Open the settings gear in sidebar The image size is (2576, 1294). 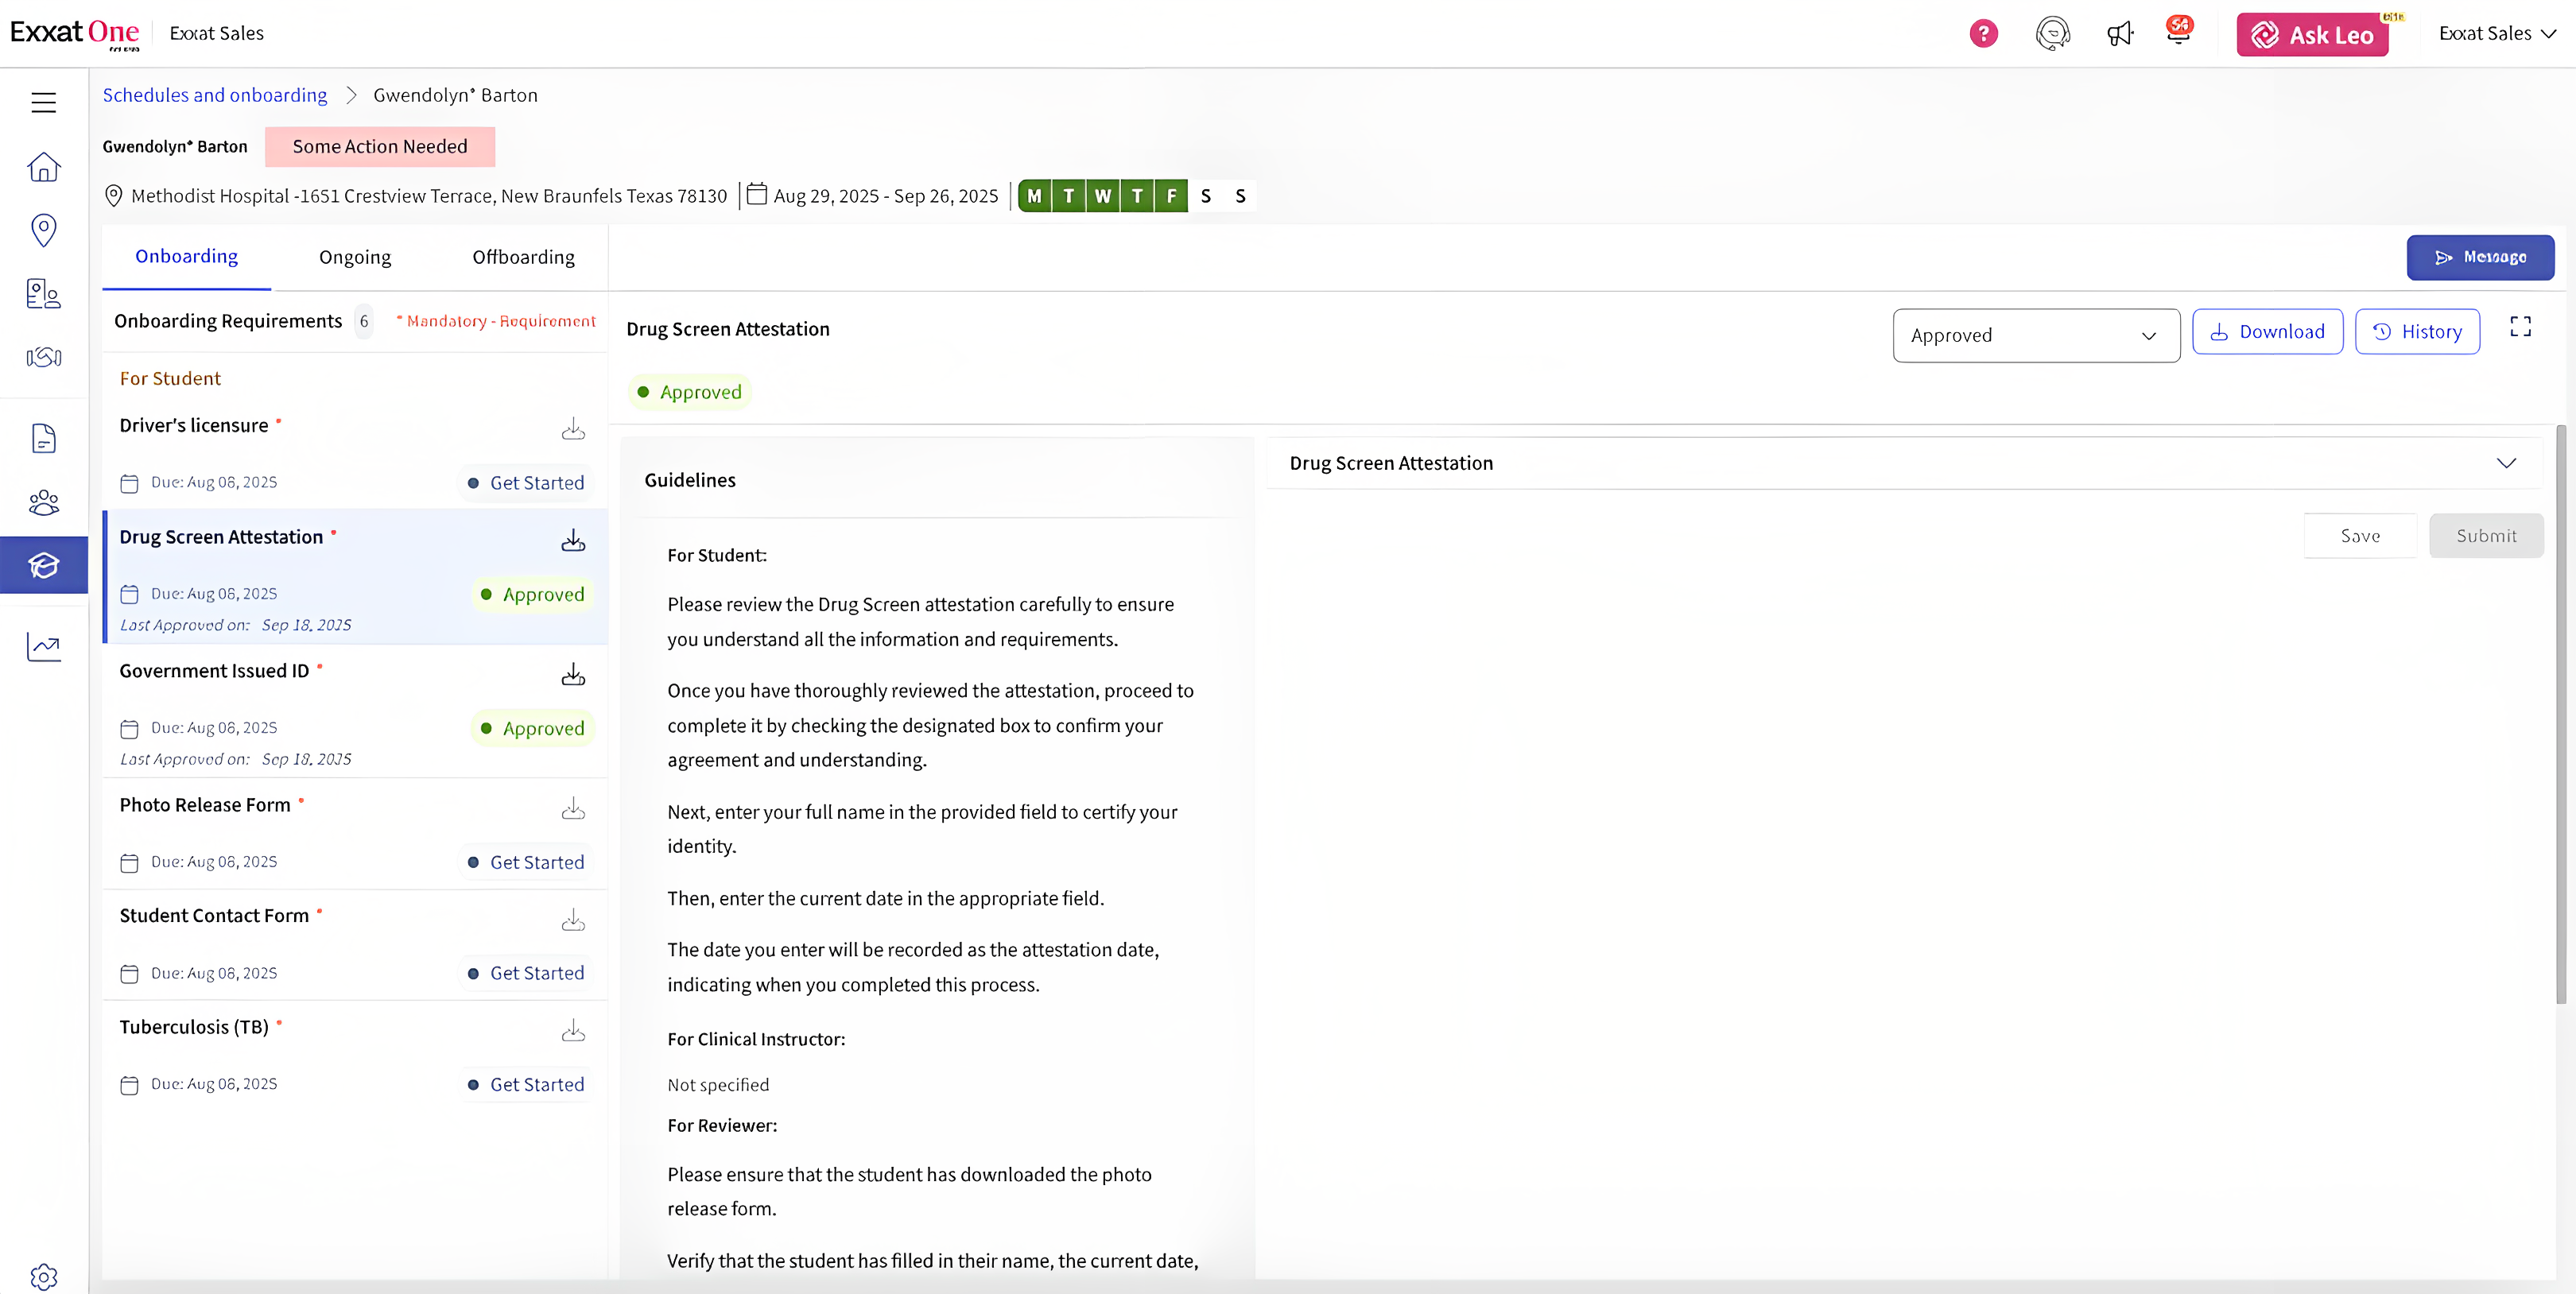[43, 1276]
